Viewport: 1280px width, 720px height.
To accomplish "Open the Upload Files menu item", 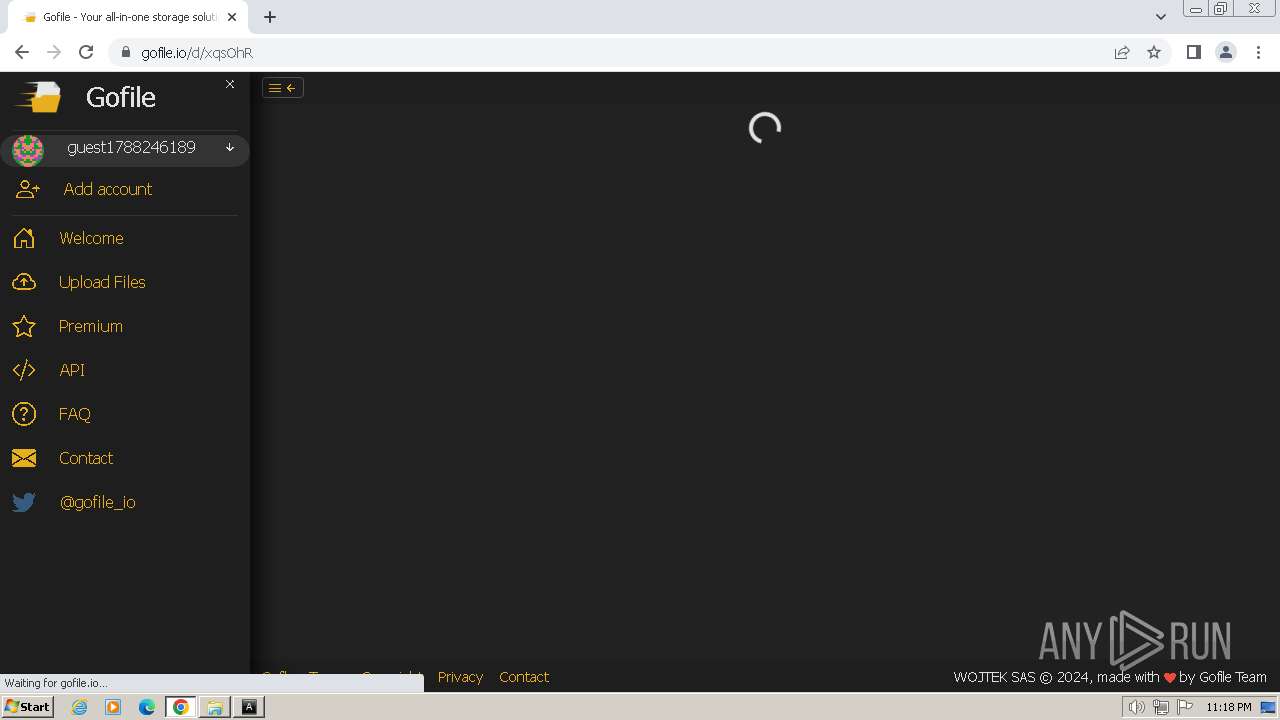I will coord(102,282).
